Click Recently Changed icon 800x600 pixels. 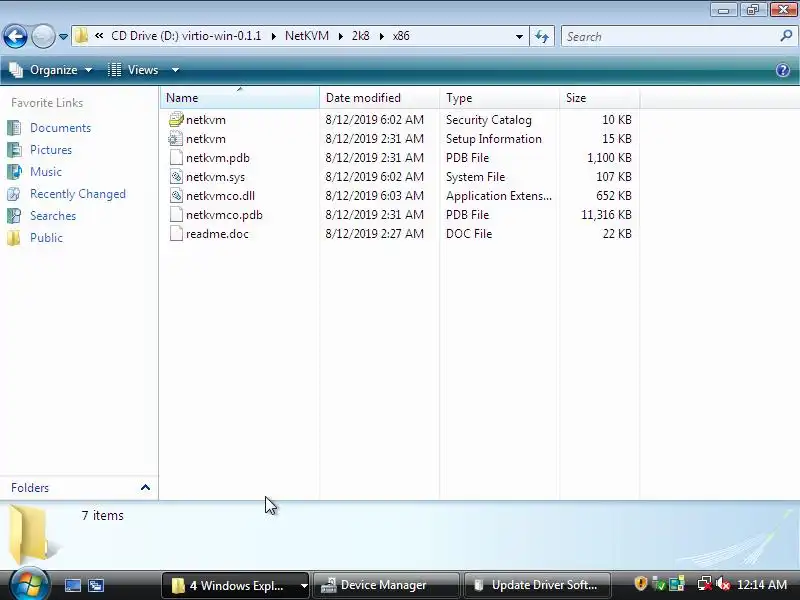[14, 194]
